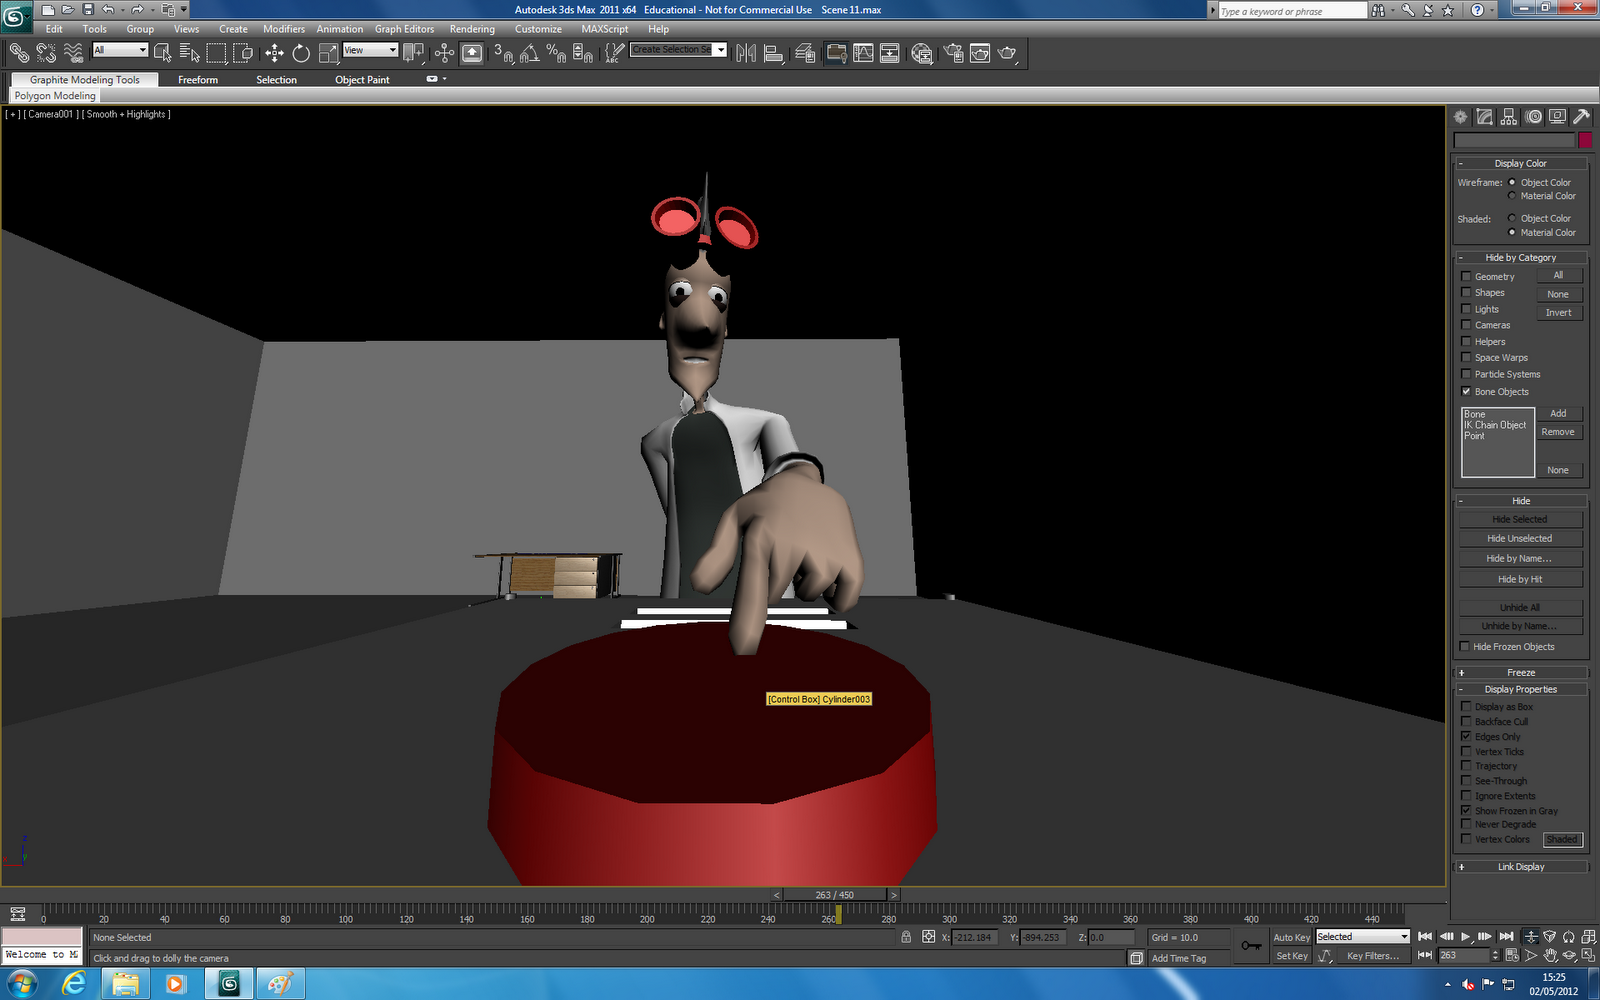
Task: Switch to the Object Paint tab
Action: point(362,79)
